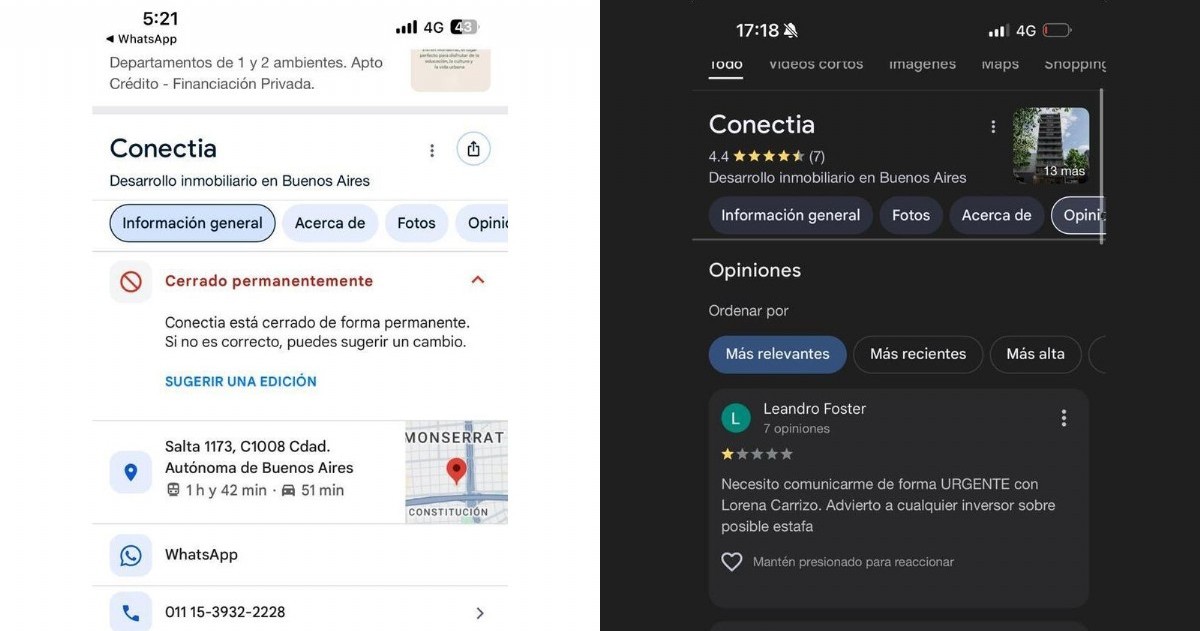This screenshot has width=1200, height=631.
Task: Switch to Acerca de tab in light view
Action: 330,223
